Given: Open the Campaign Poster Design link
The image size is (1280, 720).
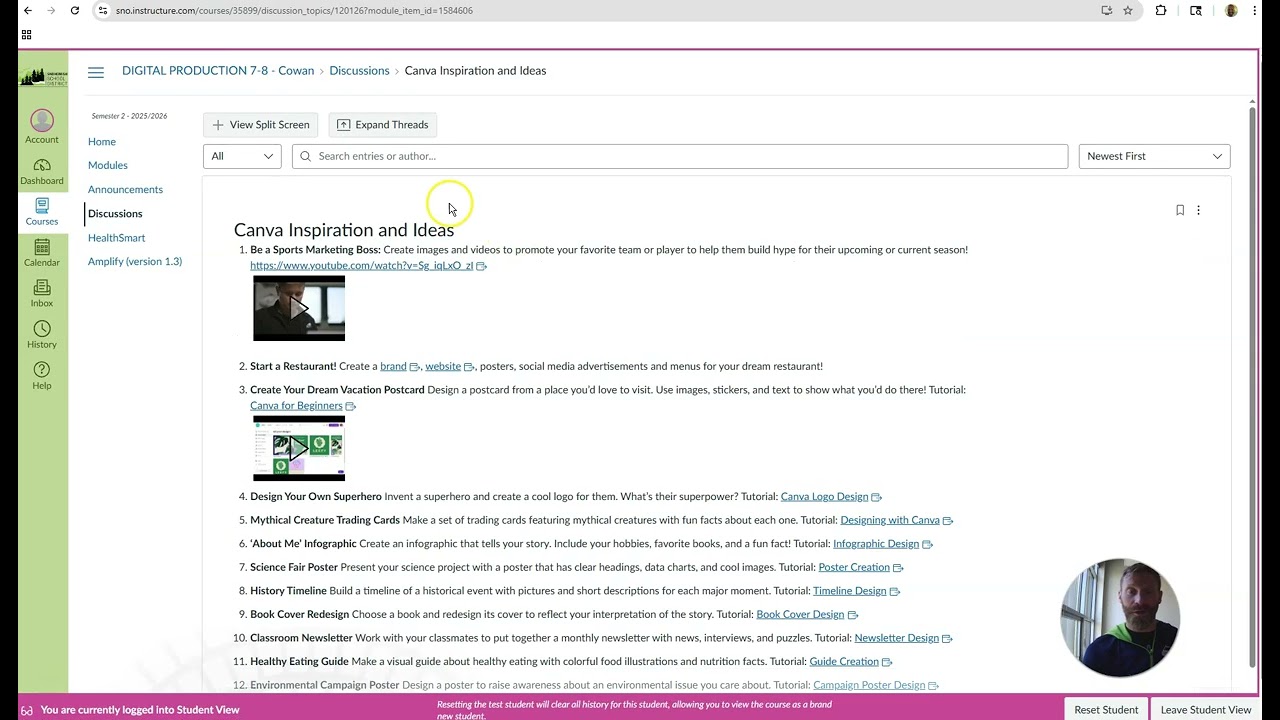Looking at the screenshot, I should pyautogui.click(x=869, y=686).
